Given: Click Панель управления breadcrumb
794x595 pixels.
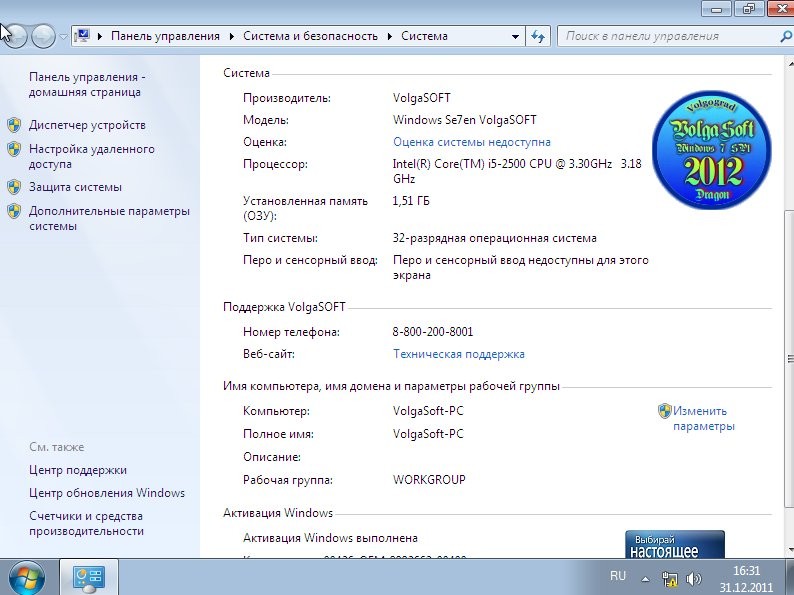Looking at the screenshot, I should [165, 36].
